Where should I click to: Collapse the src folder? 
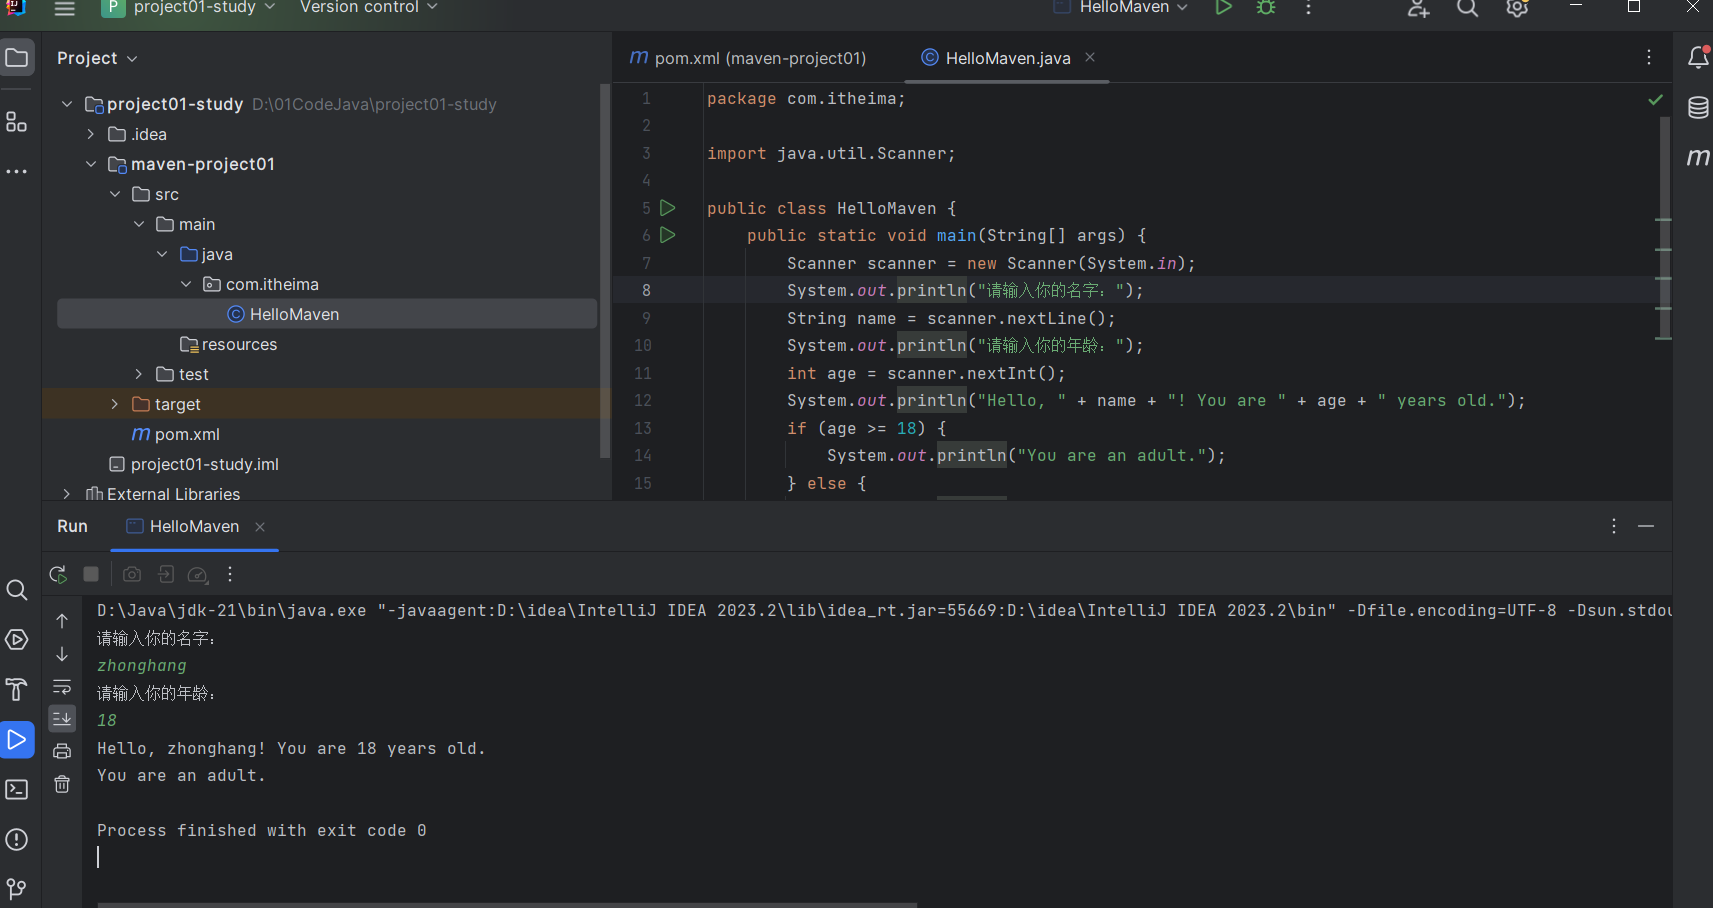115,194
